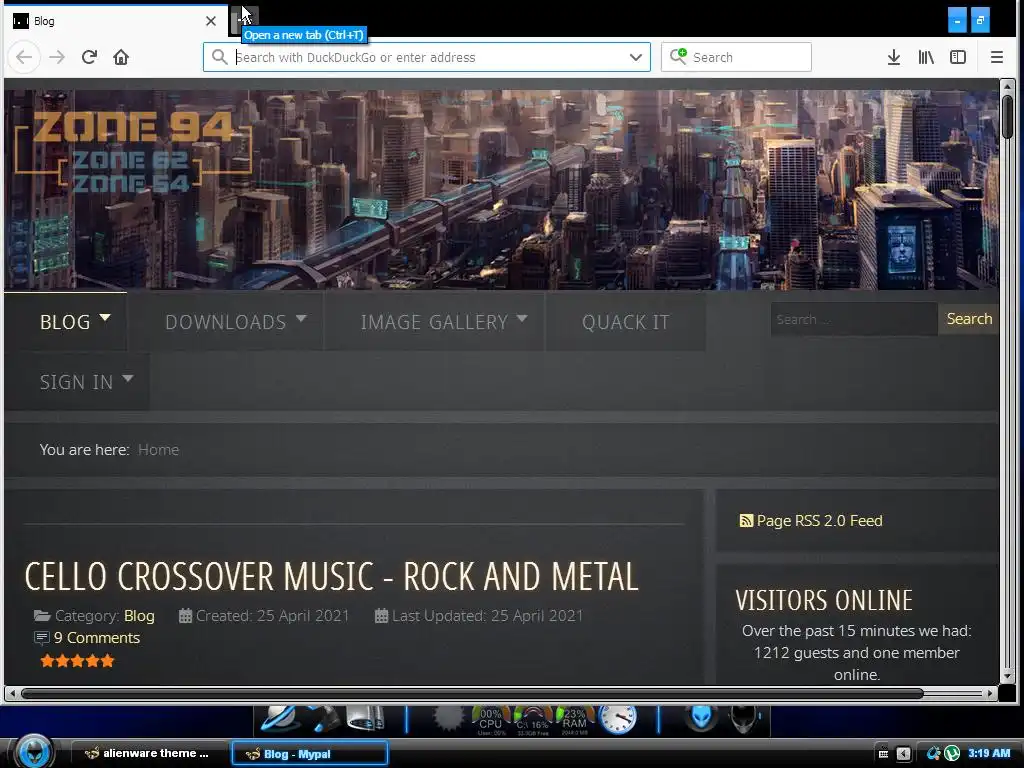Viewport: 1024px width, 768px height.
Task: Expand the DOWNLOADS menu arrow
Action: 300,318
